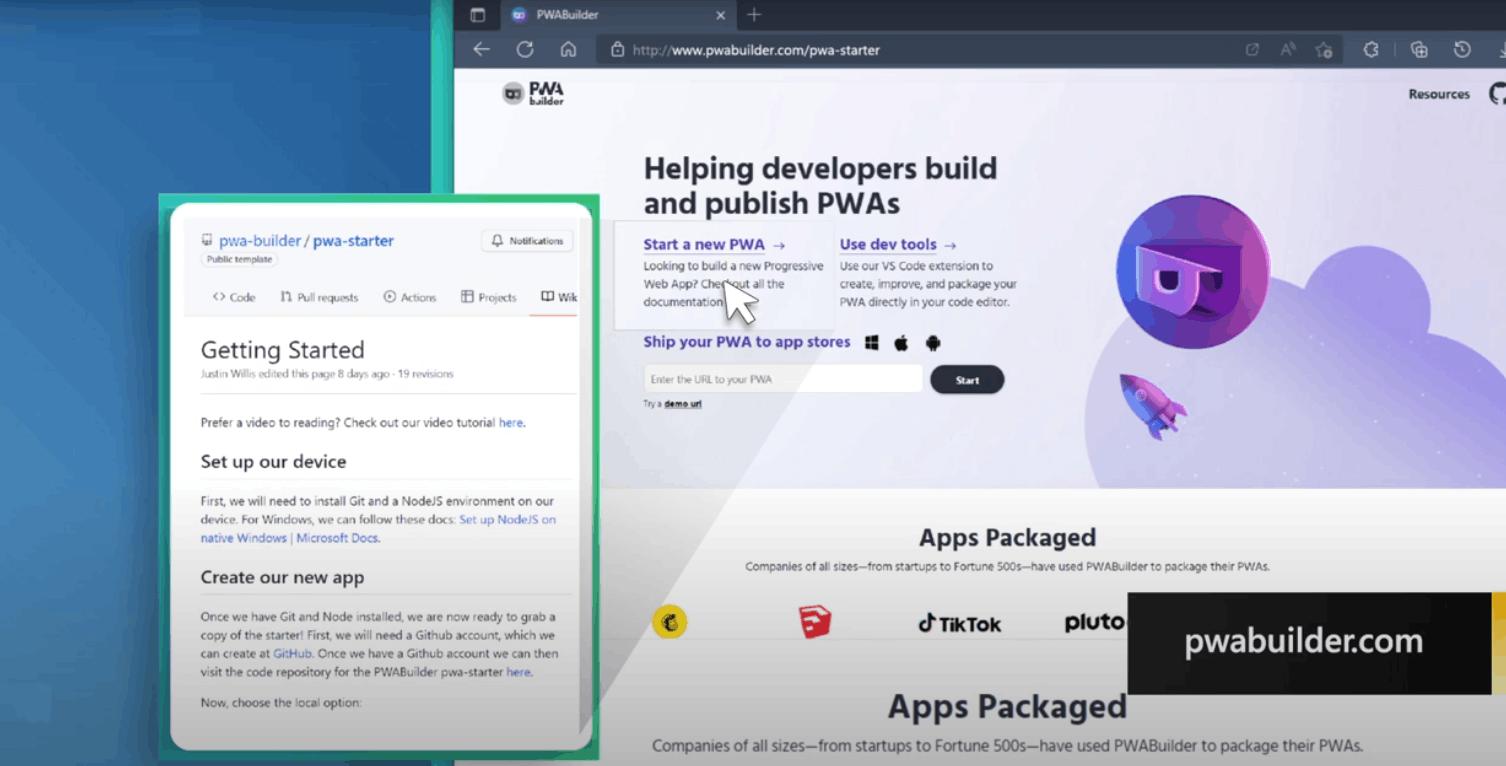Close the PWABuilder tab
The width and height of the screenshot is (1506, 766).
(x=721, y=15)
